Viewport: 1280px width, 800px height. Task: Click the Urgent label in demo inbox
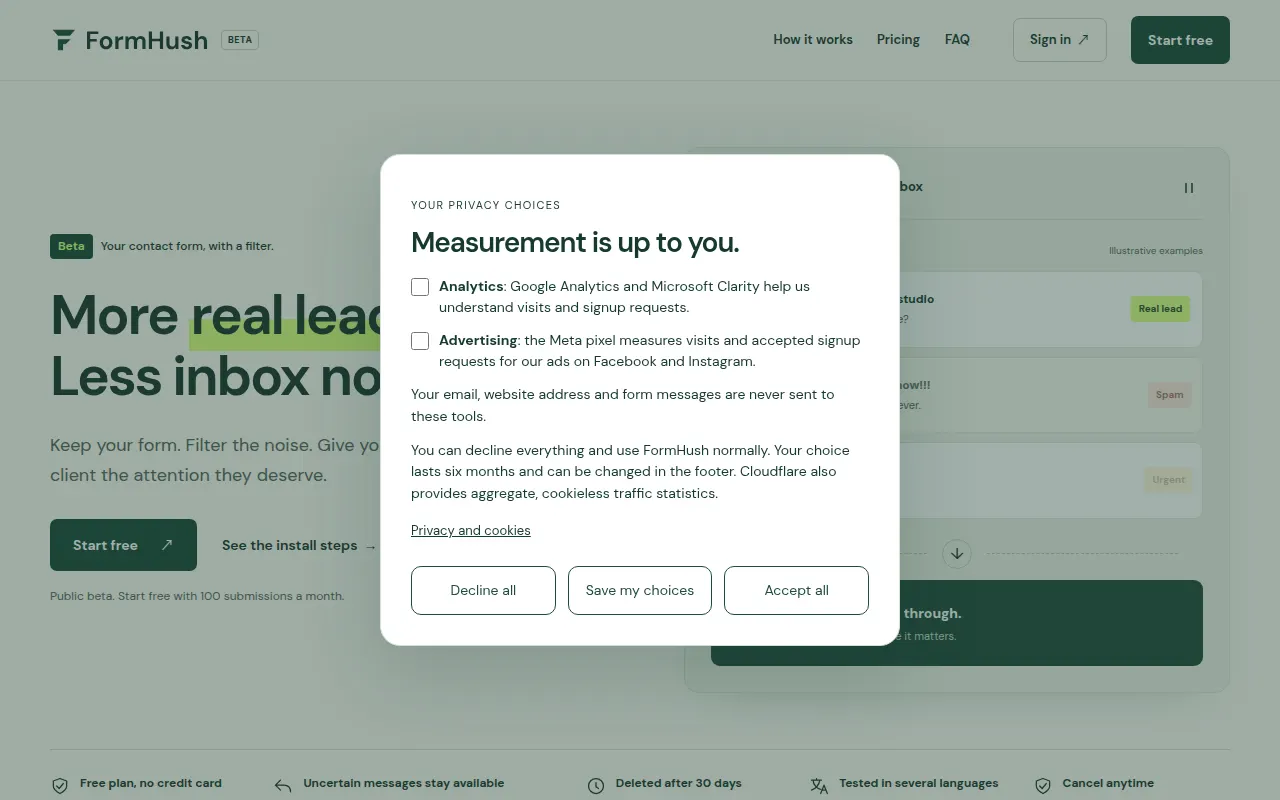1168,480
